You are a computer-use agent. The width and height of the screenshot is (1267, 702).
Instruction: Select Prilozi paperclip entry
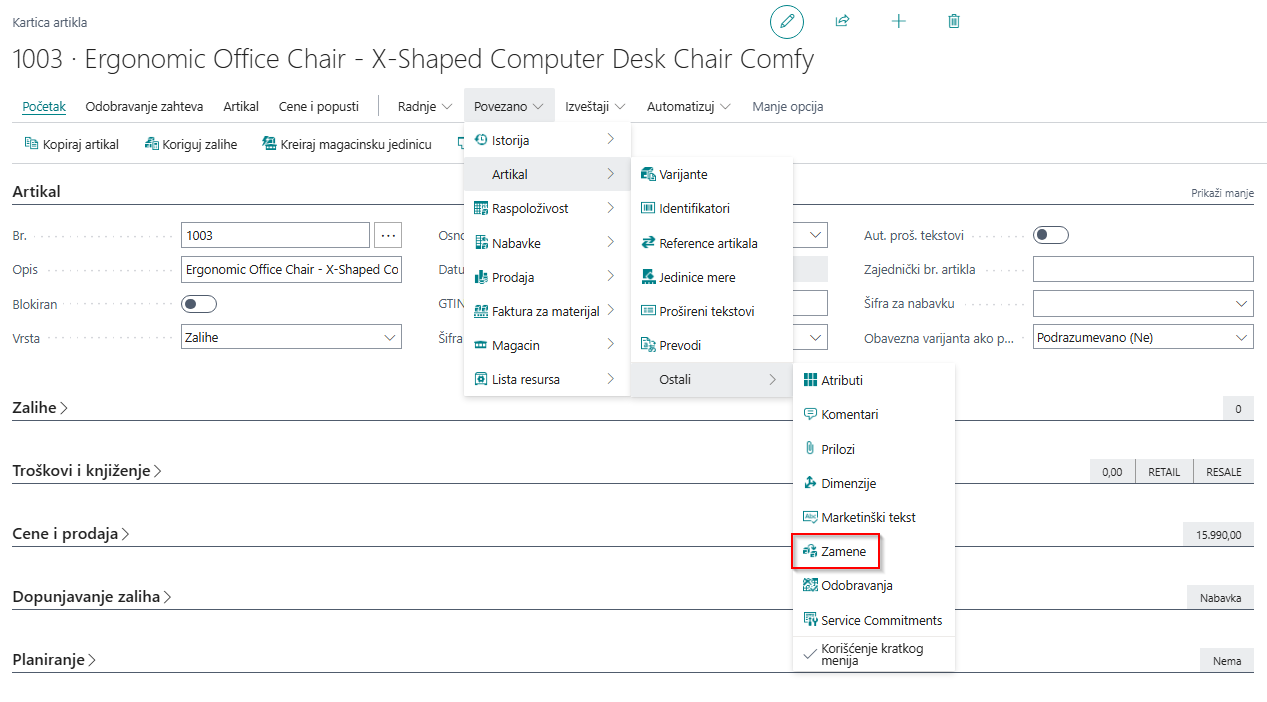(837, 449)
